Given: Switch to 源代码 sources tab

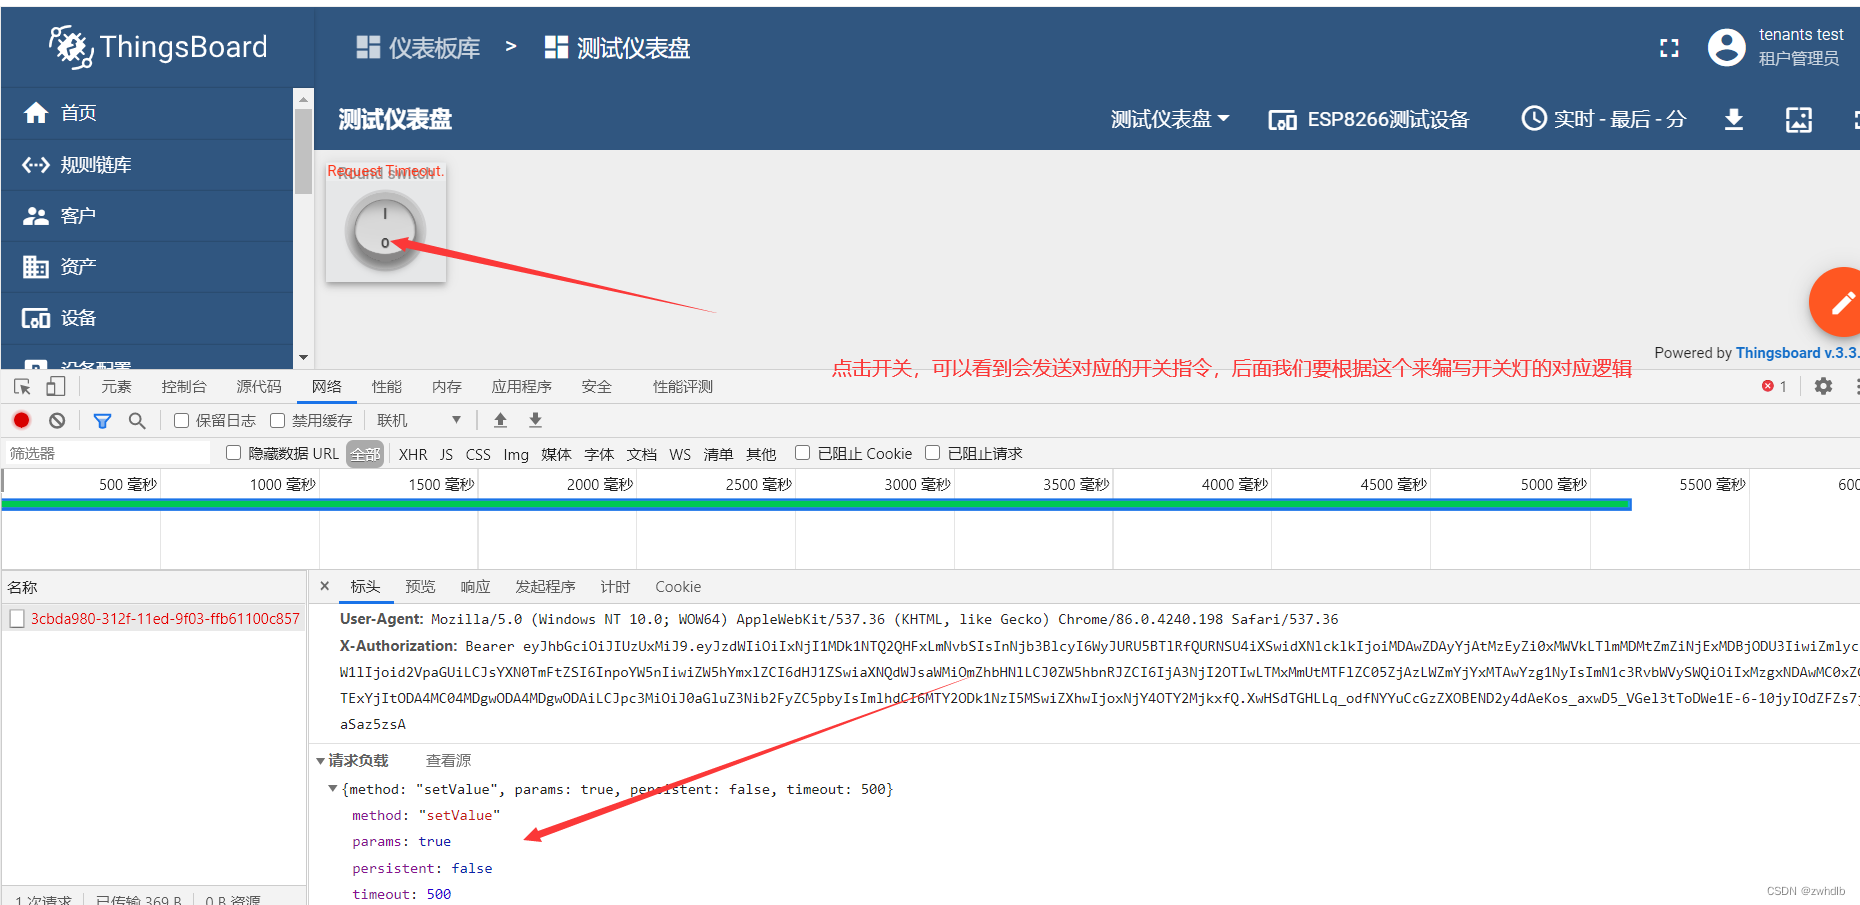Looking at the screenshot, I should click(x=259, y=387).
